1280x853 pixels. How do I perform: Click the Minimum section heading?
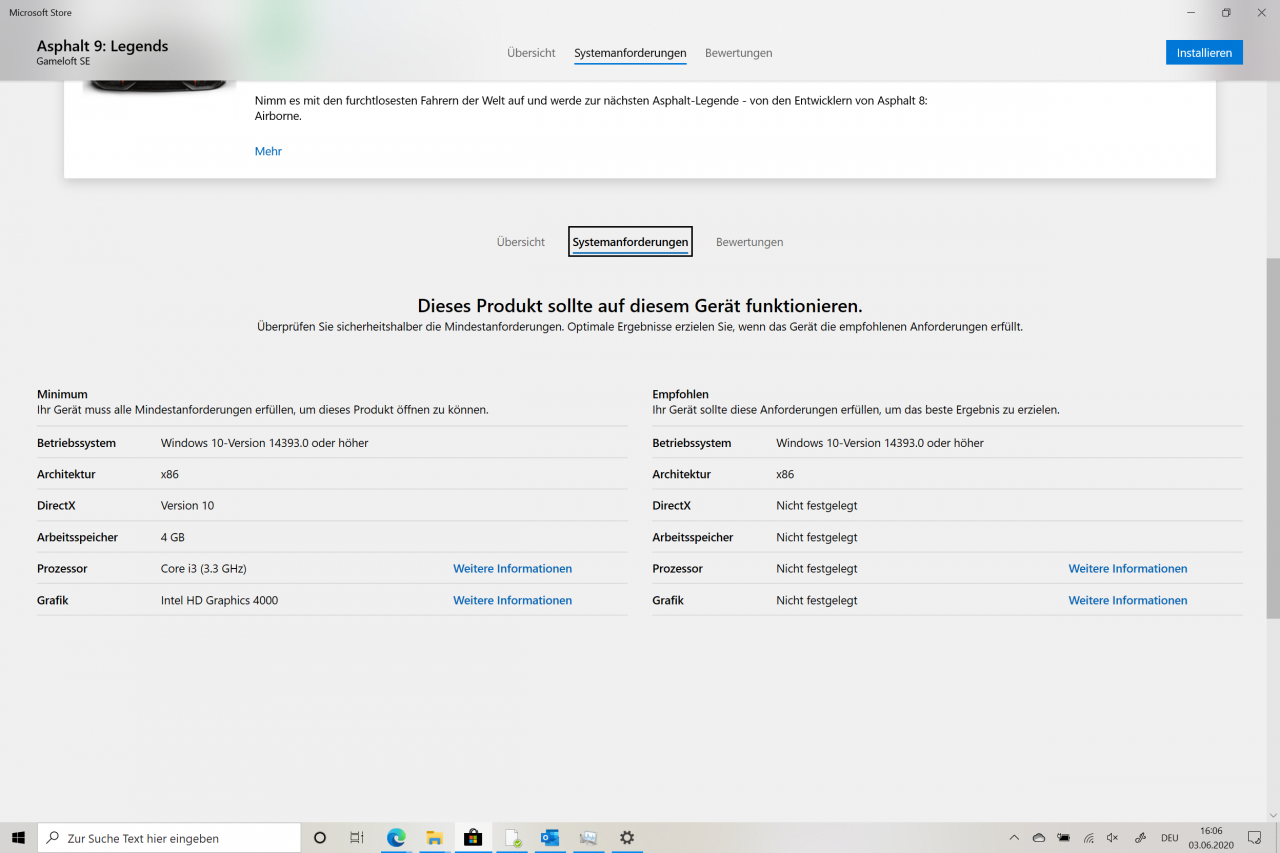(63, 395)
